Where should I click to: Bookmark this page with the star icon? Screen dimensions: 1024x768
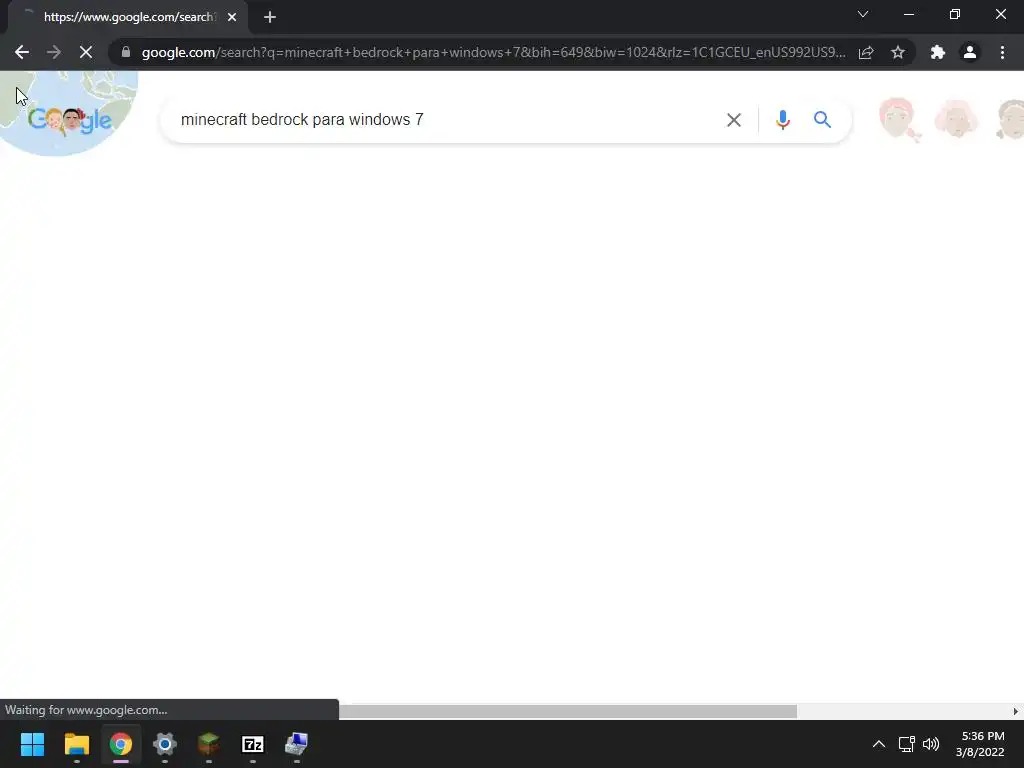(898, 52)
